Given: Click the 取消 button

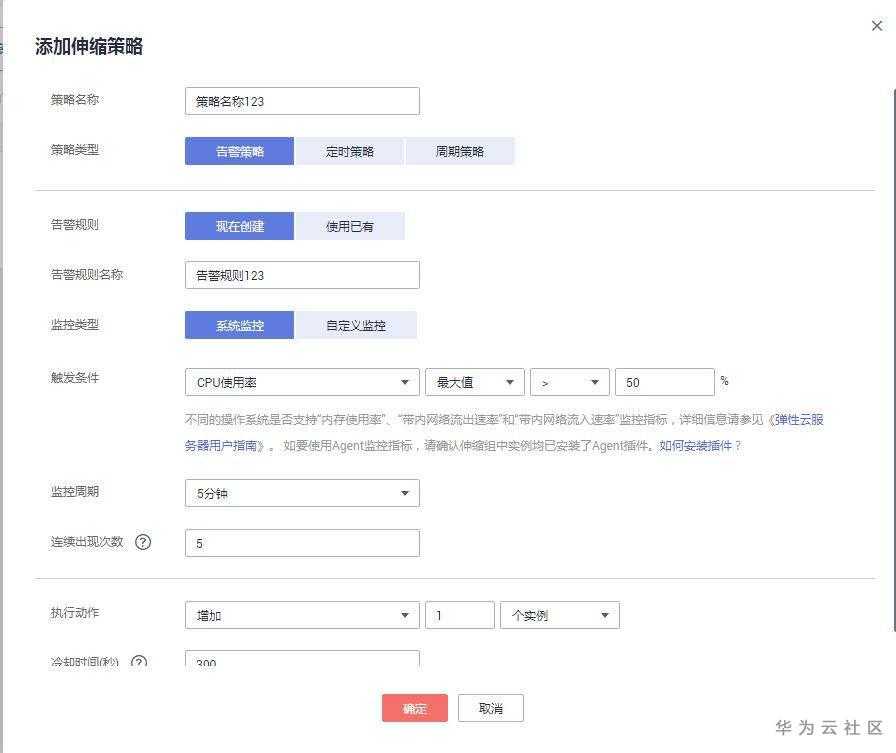Looking at the screenshot, I should pos(490,708).
